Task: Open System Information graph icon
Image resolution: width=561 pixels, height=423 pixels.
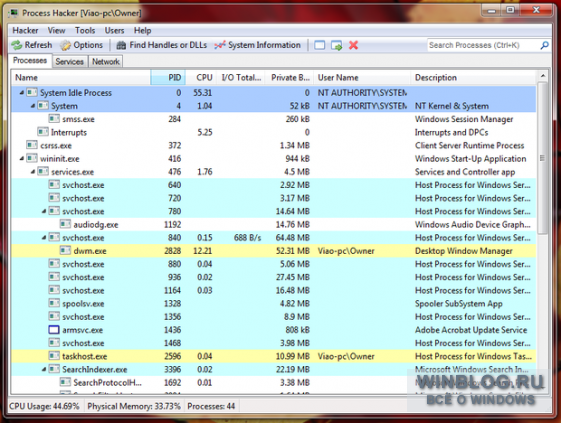Action: point(220,45)
